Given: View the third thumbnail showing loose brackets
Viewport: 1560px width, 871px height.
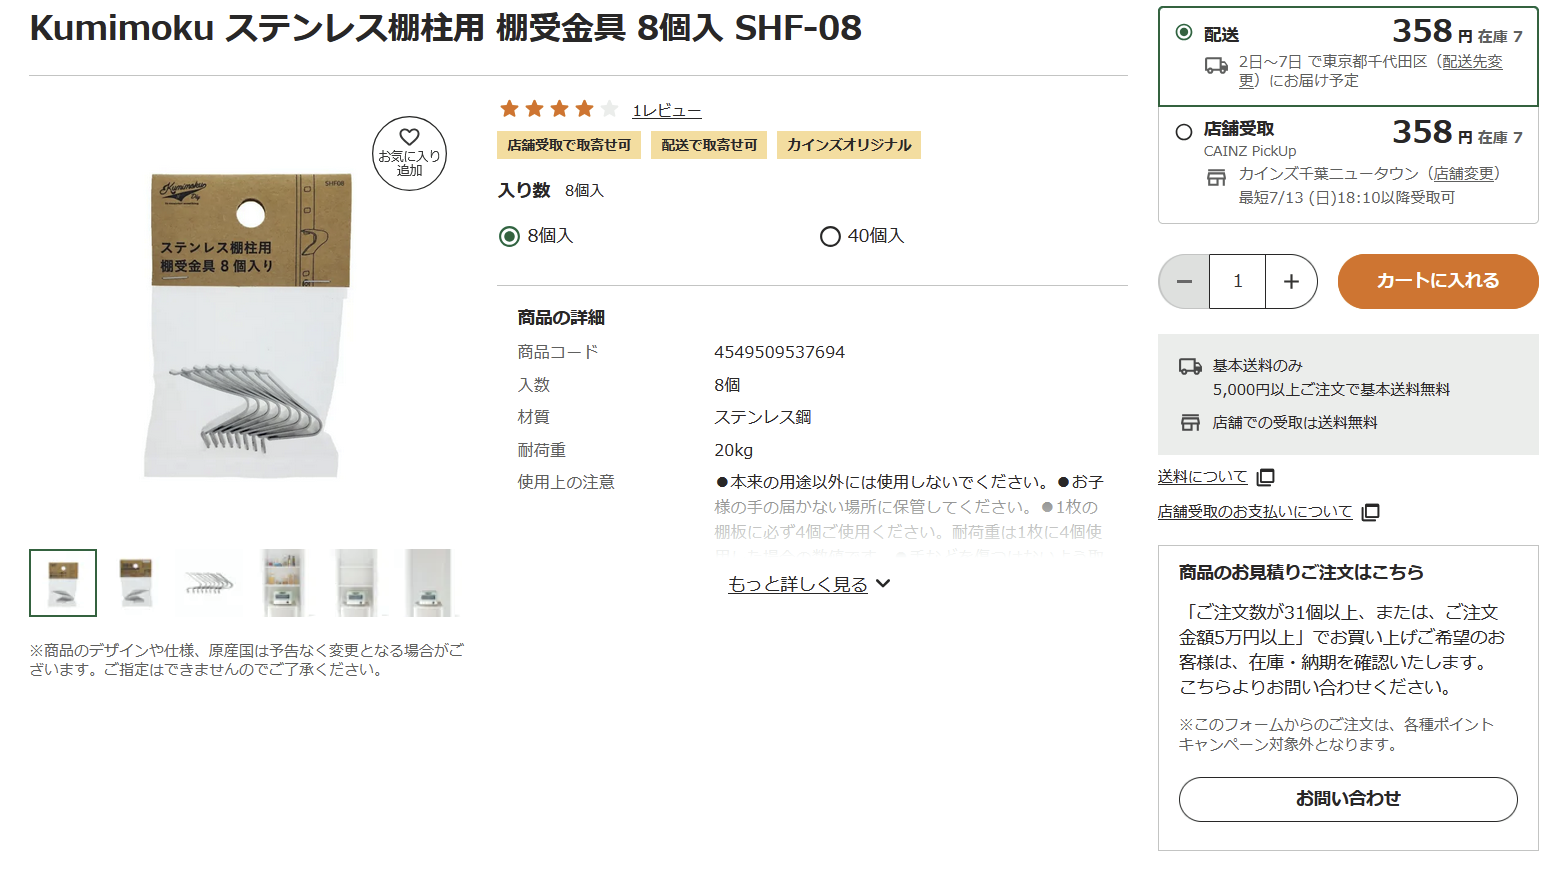Looking at the screenshot, I should (209, 583).
